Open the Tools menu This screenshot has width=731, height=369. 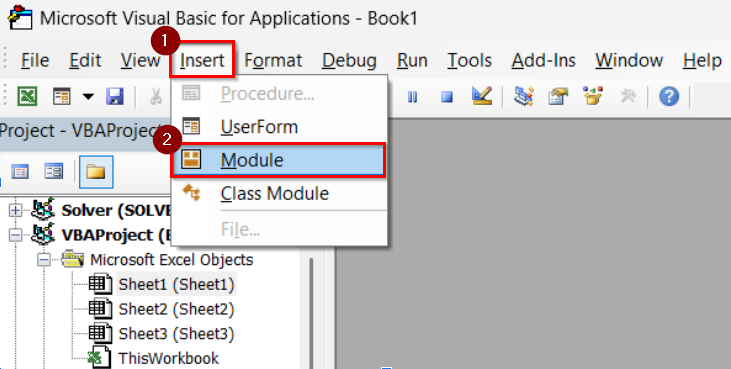coord(469,60)
